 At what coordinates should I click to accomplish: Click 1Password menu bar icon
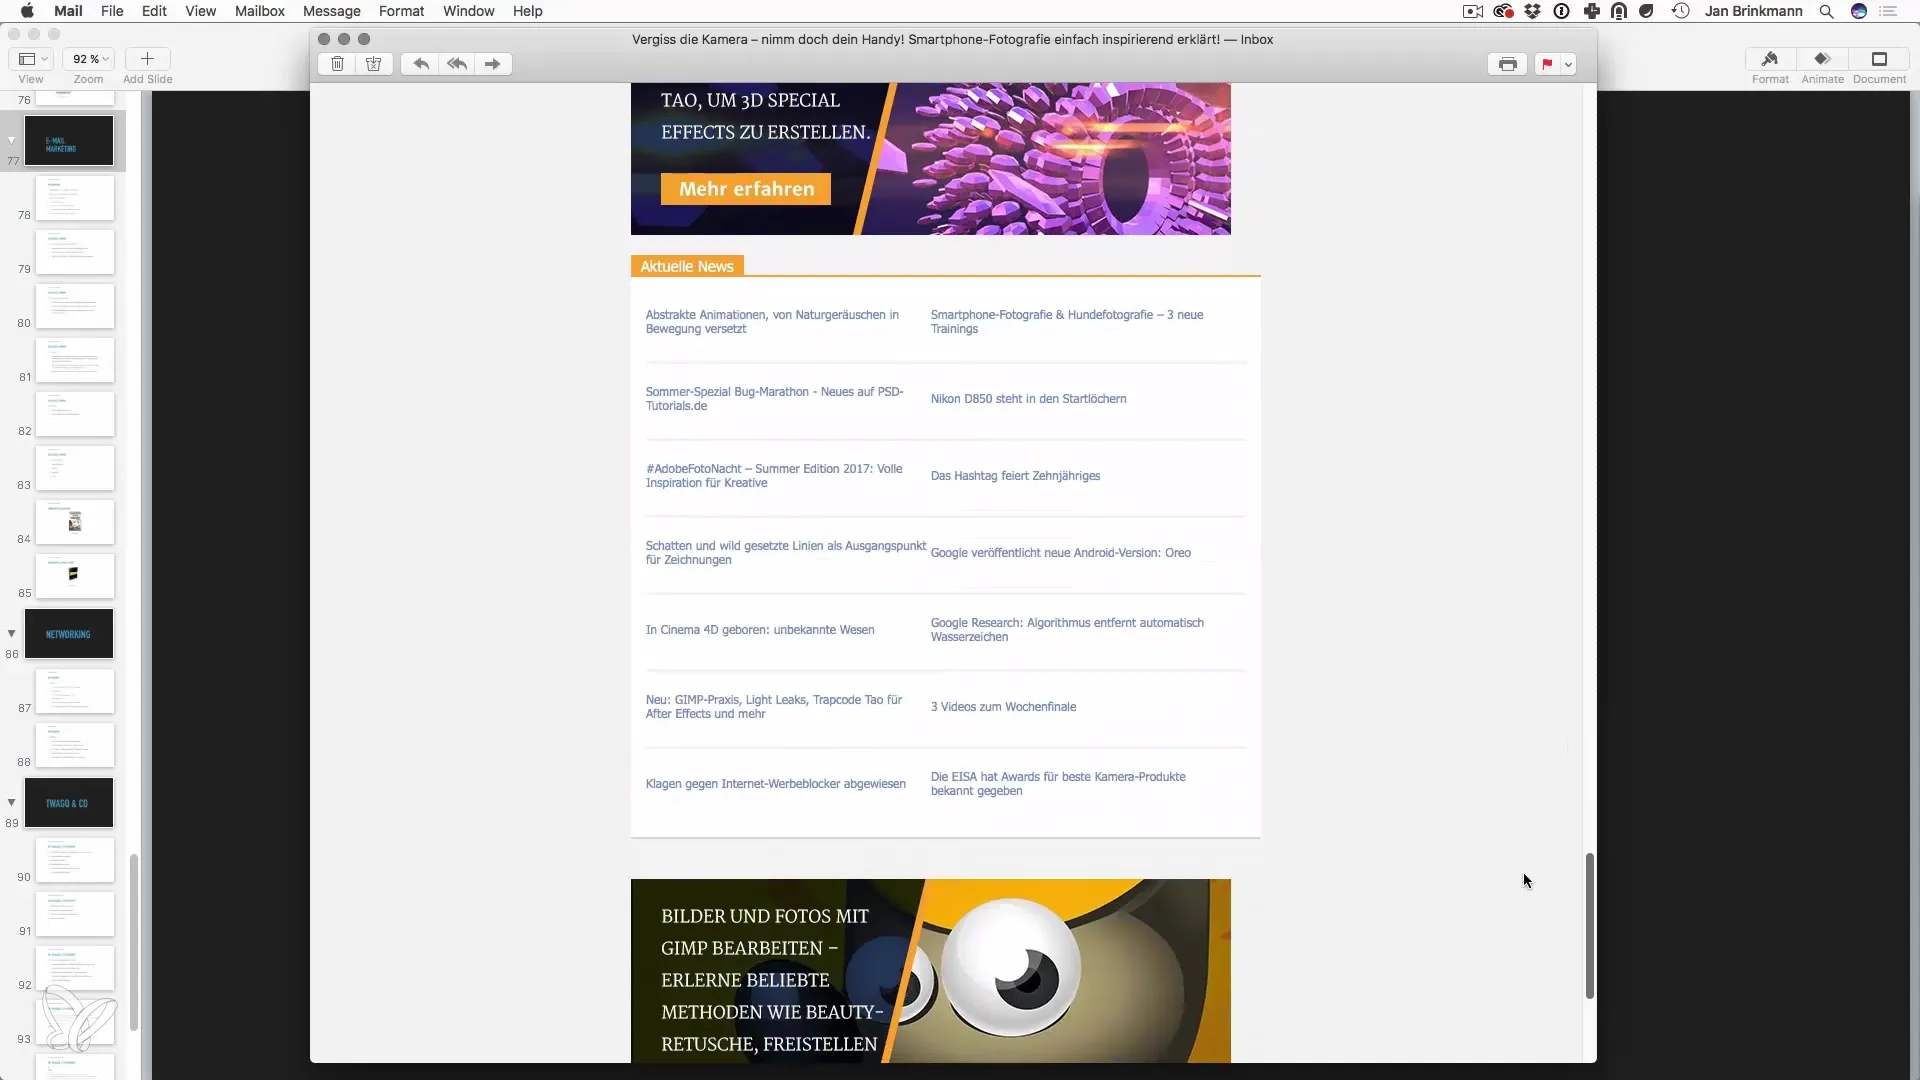1561,11
